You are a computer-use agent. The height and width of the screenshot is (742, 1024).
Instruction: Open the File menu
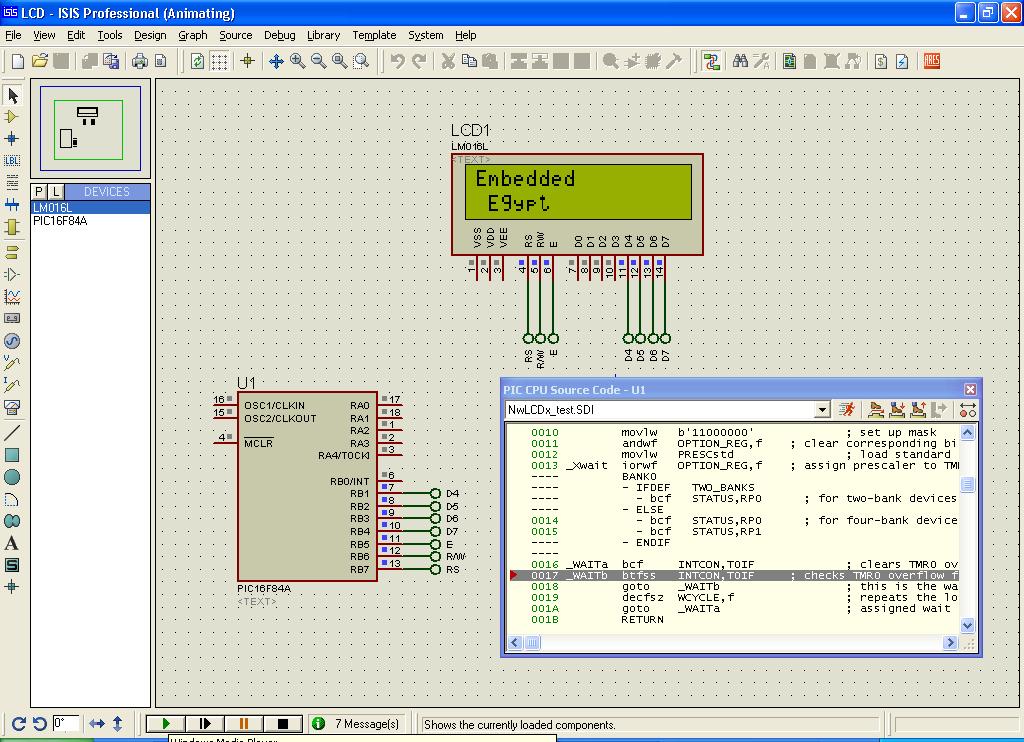coord(13,35)
